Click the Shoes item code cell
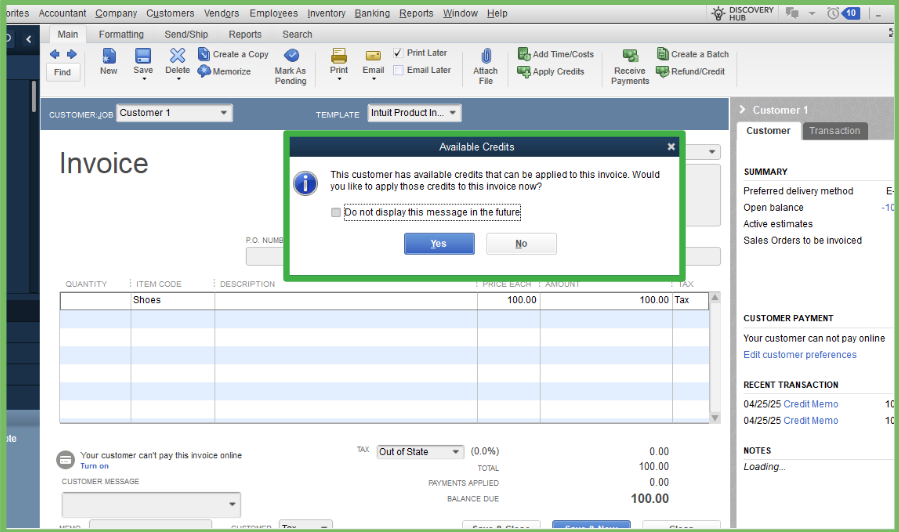This screenshot has height=532, width=899. [x=171, y=300]
